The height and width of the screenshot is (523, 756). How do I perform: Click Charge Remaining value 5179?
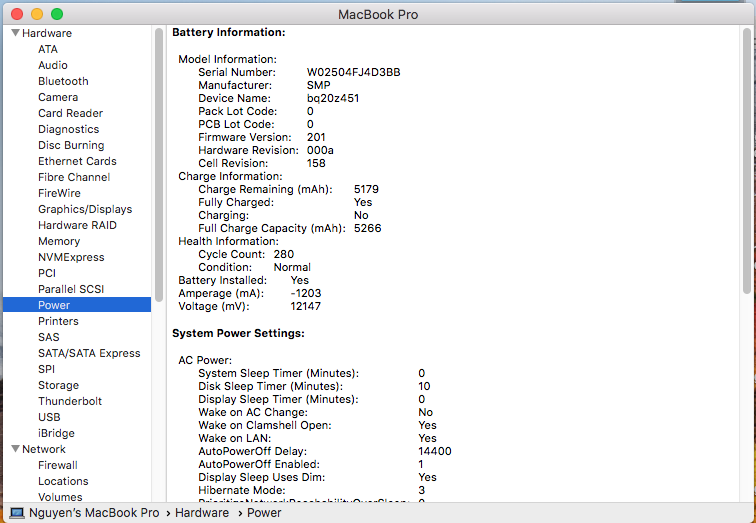pos(366,189)
